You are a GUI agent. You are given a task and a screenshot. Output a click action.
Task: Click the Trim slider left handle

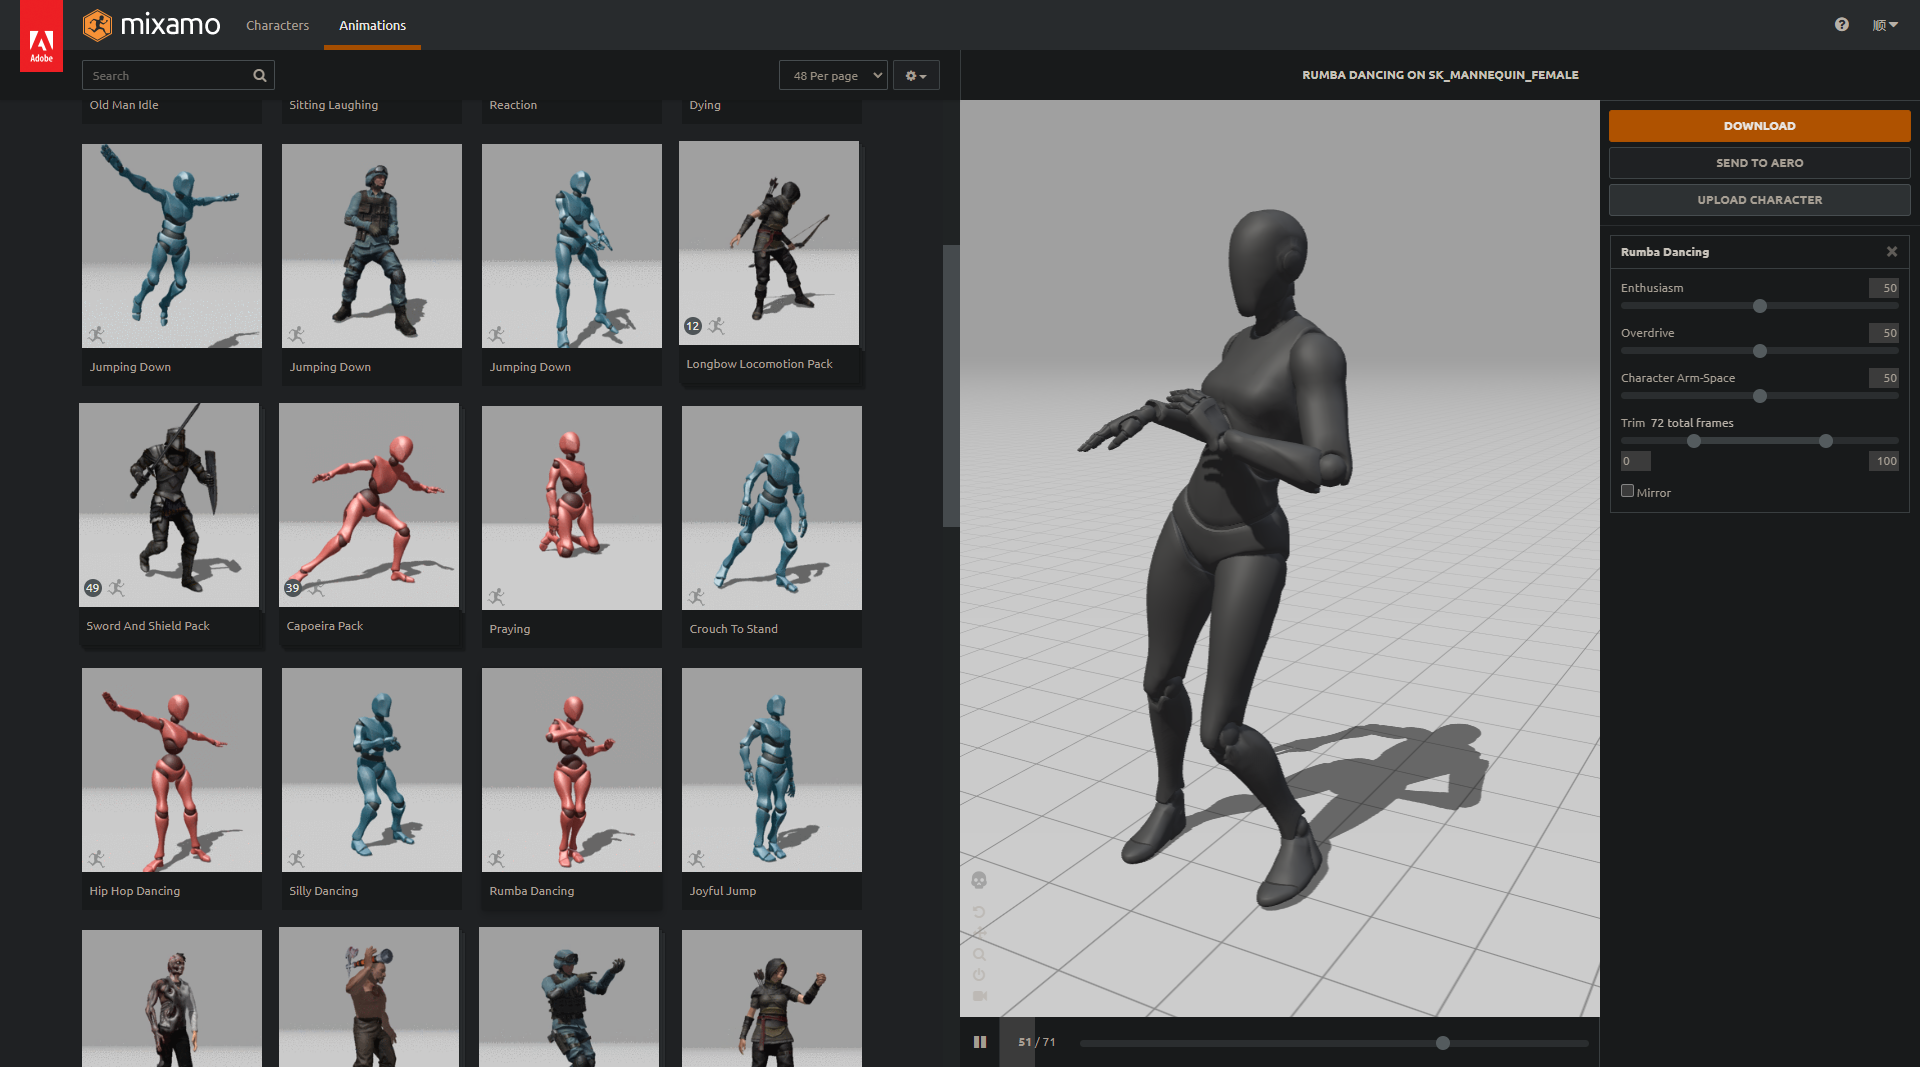pyautogui.click(x=1694, y=441)
